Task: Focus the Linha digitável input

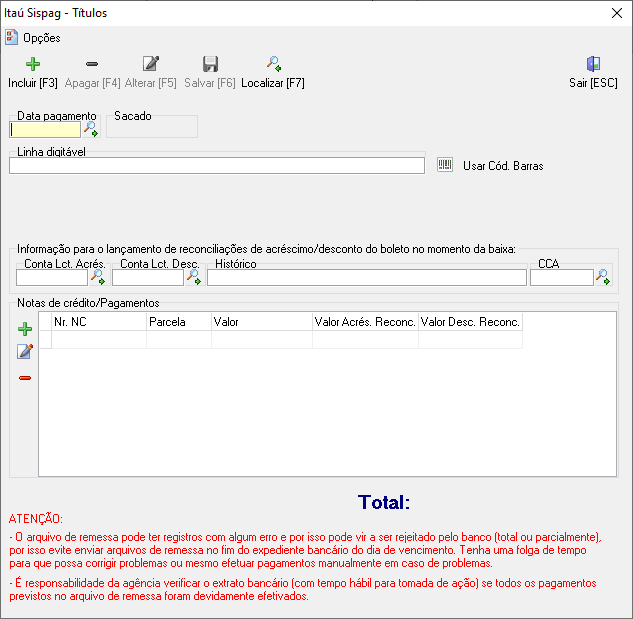Action: click(217, 166)
